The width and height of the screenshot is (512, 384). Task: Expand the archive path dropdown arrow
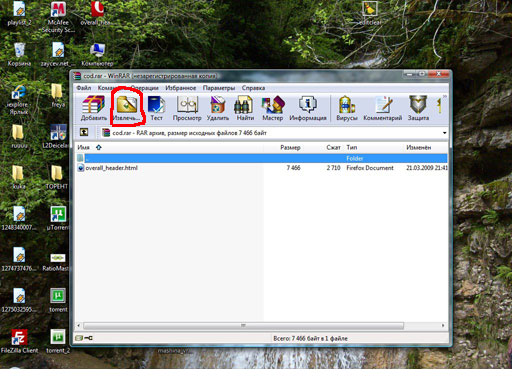pyautogui.click(x=444, y=133)
